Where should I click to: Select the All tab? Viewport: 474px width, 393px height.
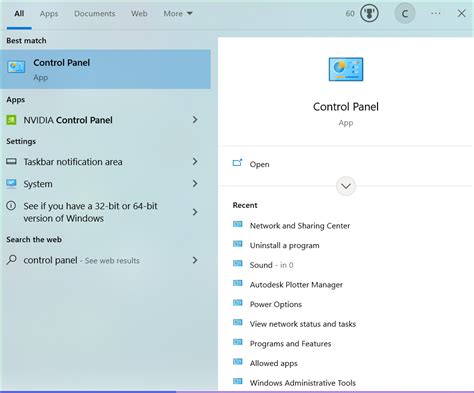click(19, 14)
